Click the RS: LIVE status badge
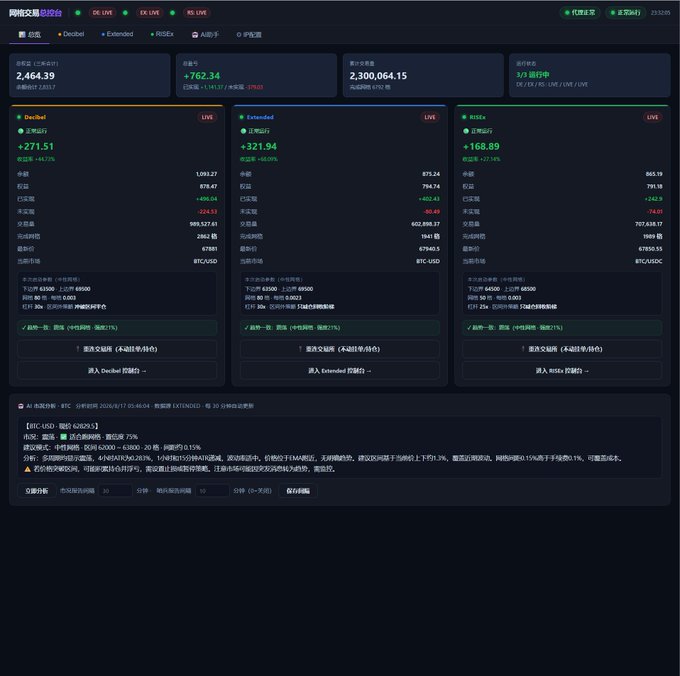Screen dimensions: 680x676 click(196, 13)
